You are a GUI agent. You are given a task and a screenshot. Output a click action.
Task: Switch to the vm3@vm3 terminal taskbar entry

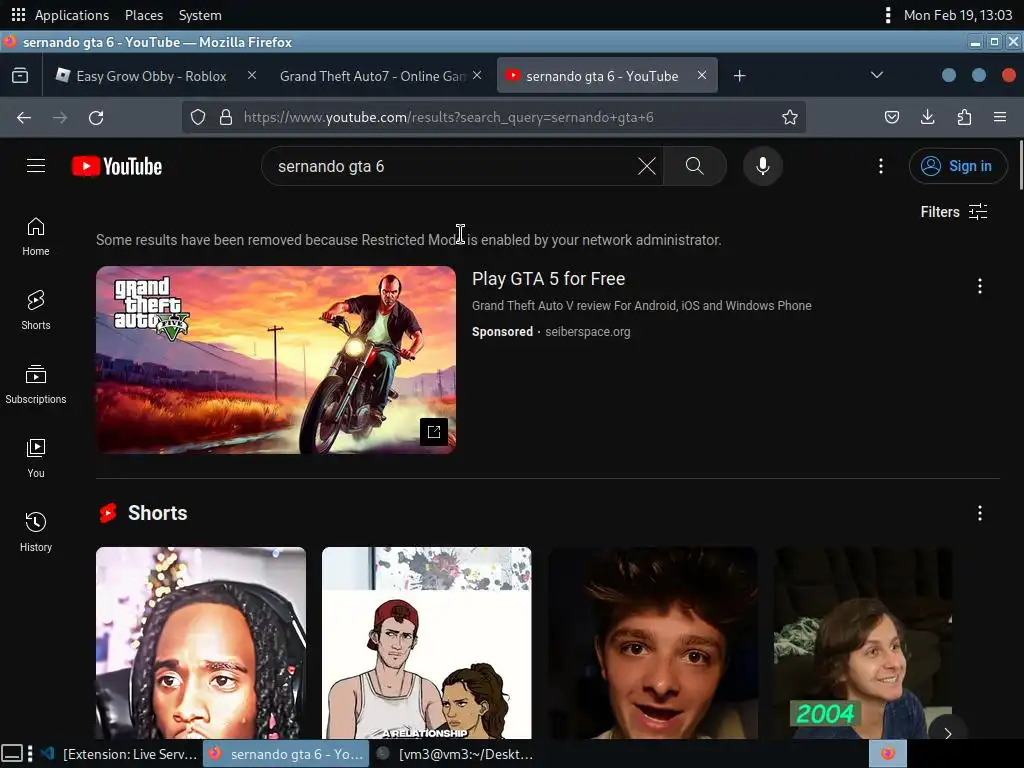[x=456, y=754]
